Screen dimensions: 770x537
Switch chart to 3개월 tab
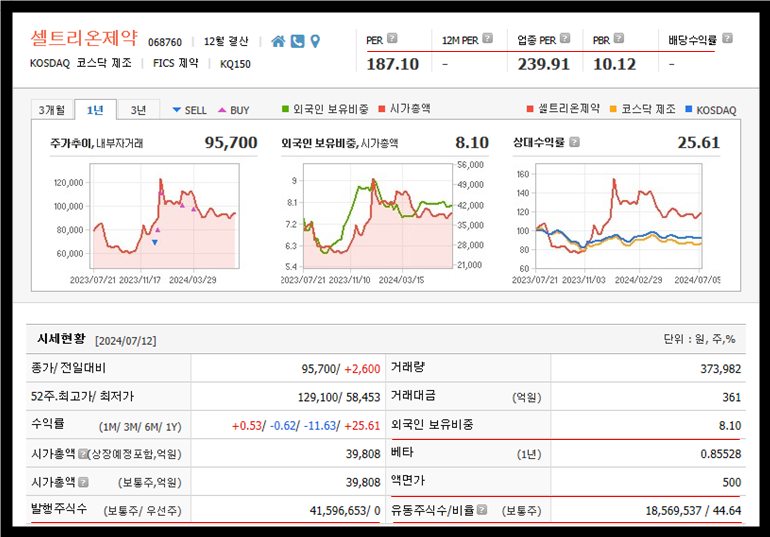click(x=52, y=109)
